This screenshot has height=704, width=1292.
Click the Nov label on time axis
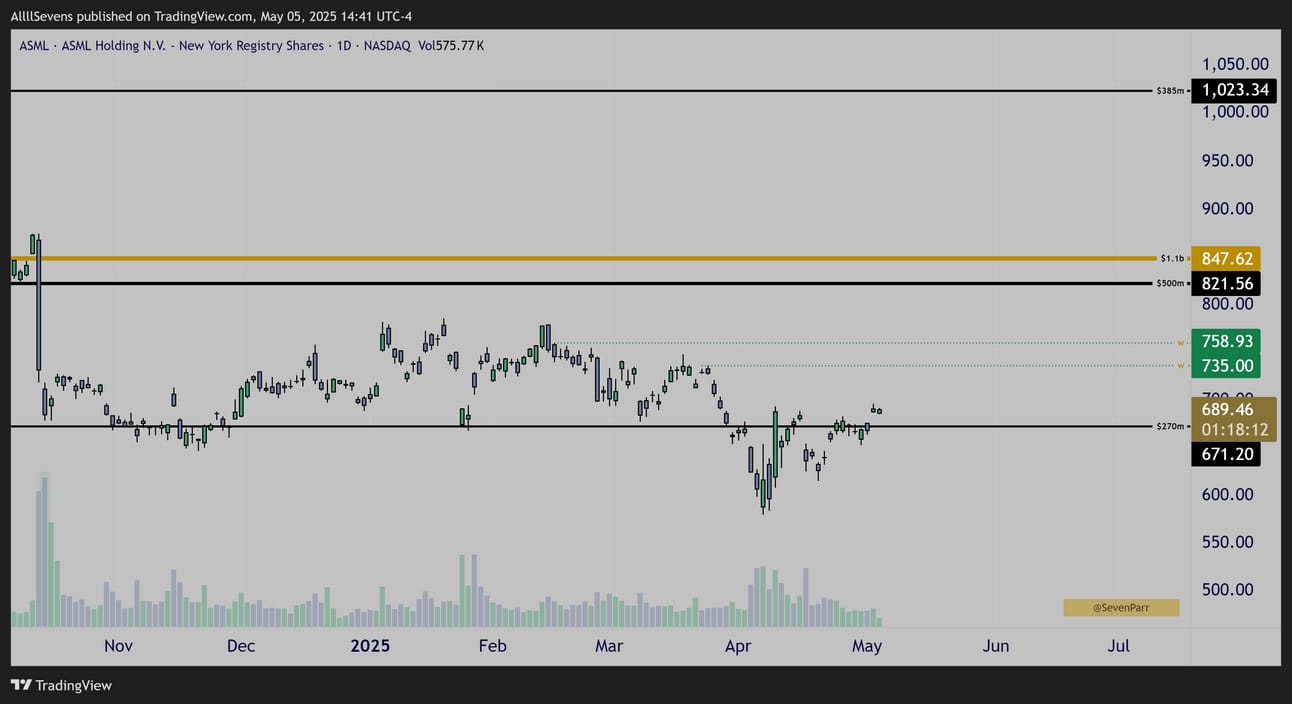(x=118, y=646)
